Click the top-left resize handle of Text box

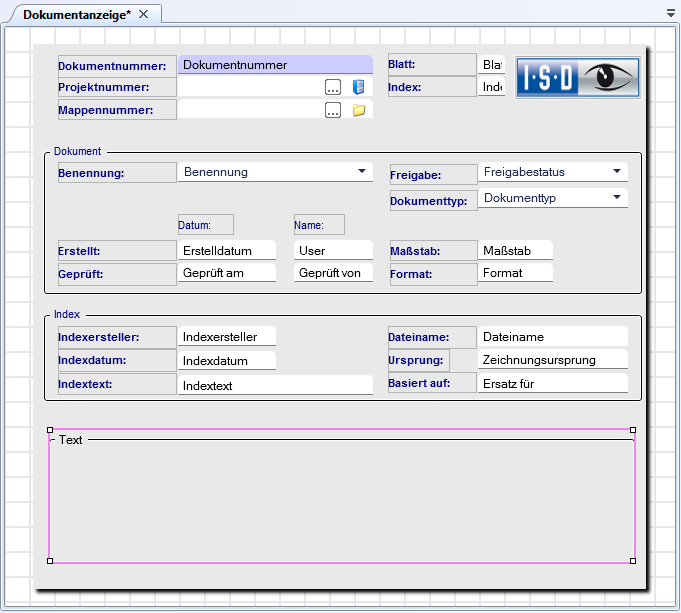point(50,430)
